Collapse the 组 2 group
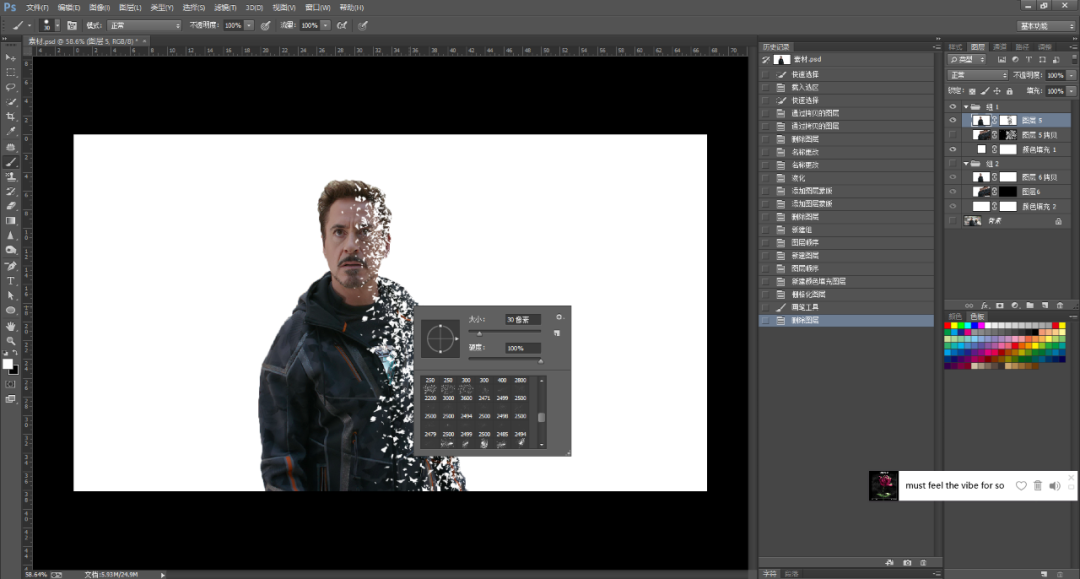This screenshot has height=579, width=1080. coord(966,164)
